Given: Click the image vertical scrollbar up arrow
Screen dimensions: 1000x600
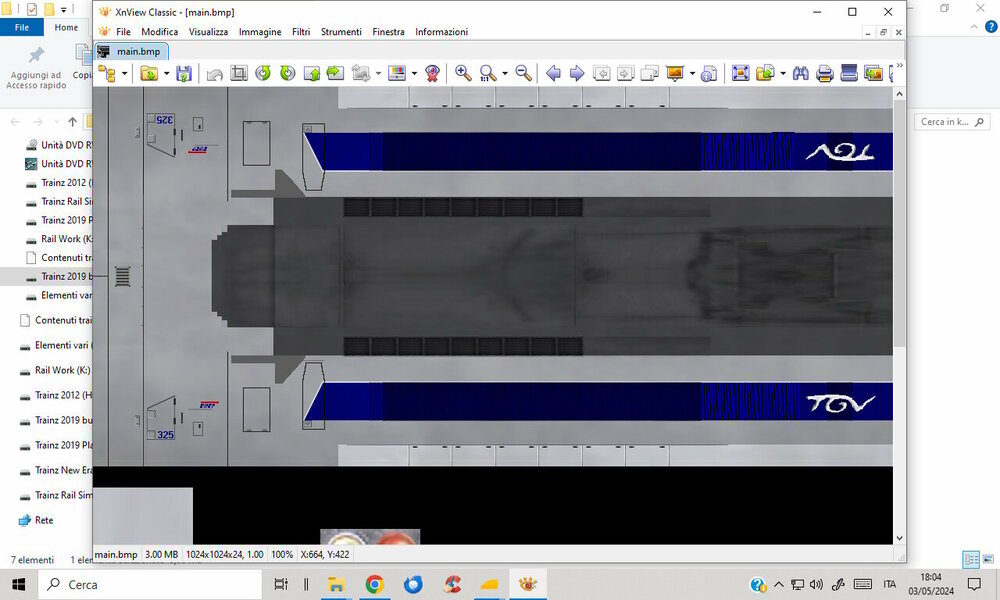Looking at the screenshot, I should coord(899,94).
